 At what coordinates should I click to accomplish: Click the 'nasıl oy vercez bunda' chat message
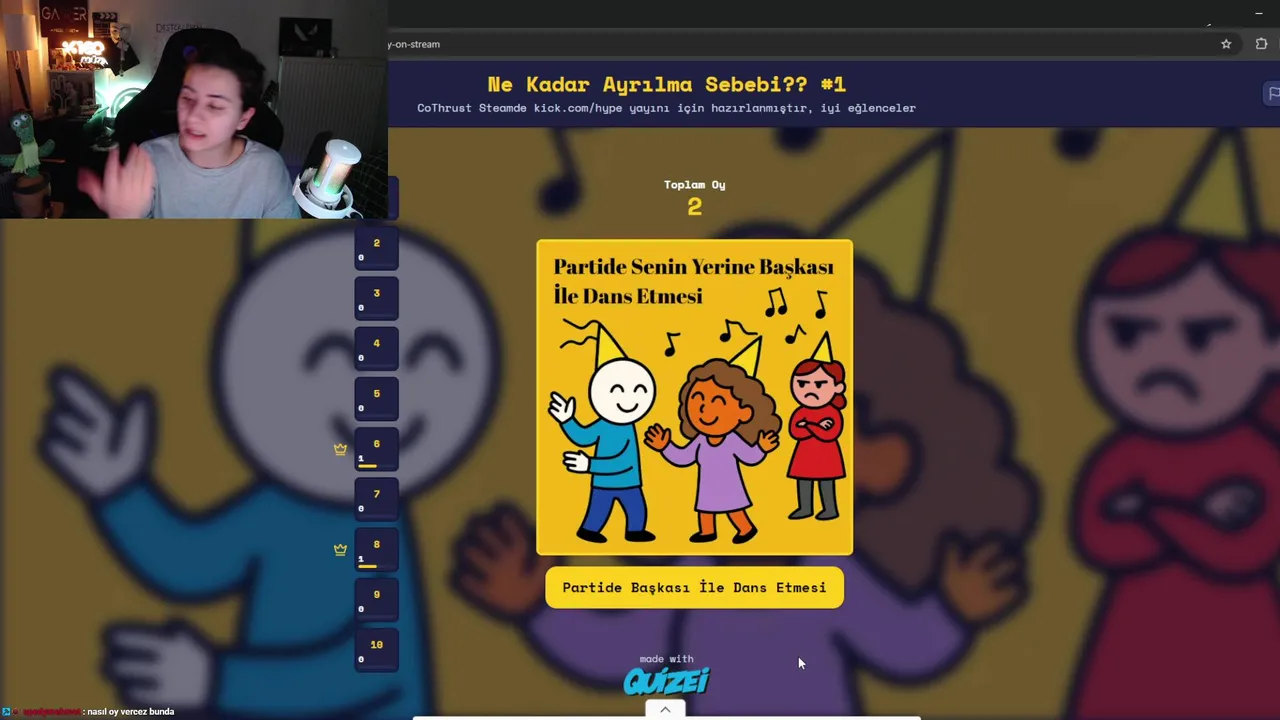click(131, 712)
